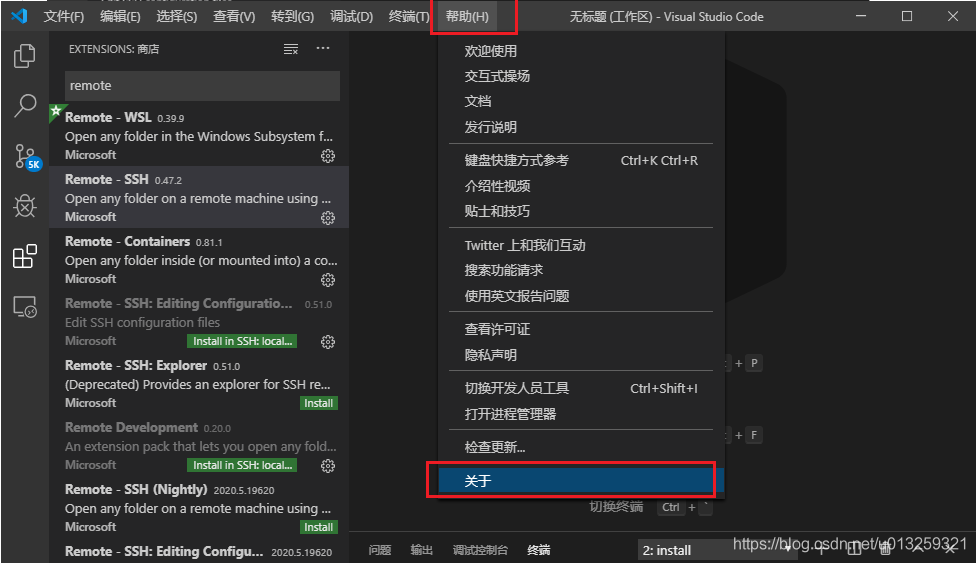The width and height of the screenshot is (976, 563).
Task: Choose 欢迎使用 in Help menu
Action: (x=581, y=51)
